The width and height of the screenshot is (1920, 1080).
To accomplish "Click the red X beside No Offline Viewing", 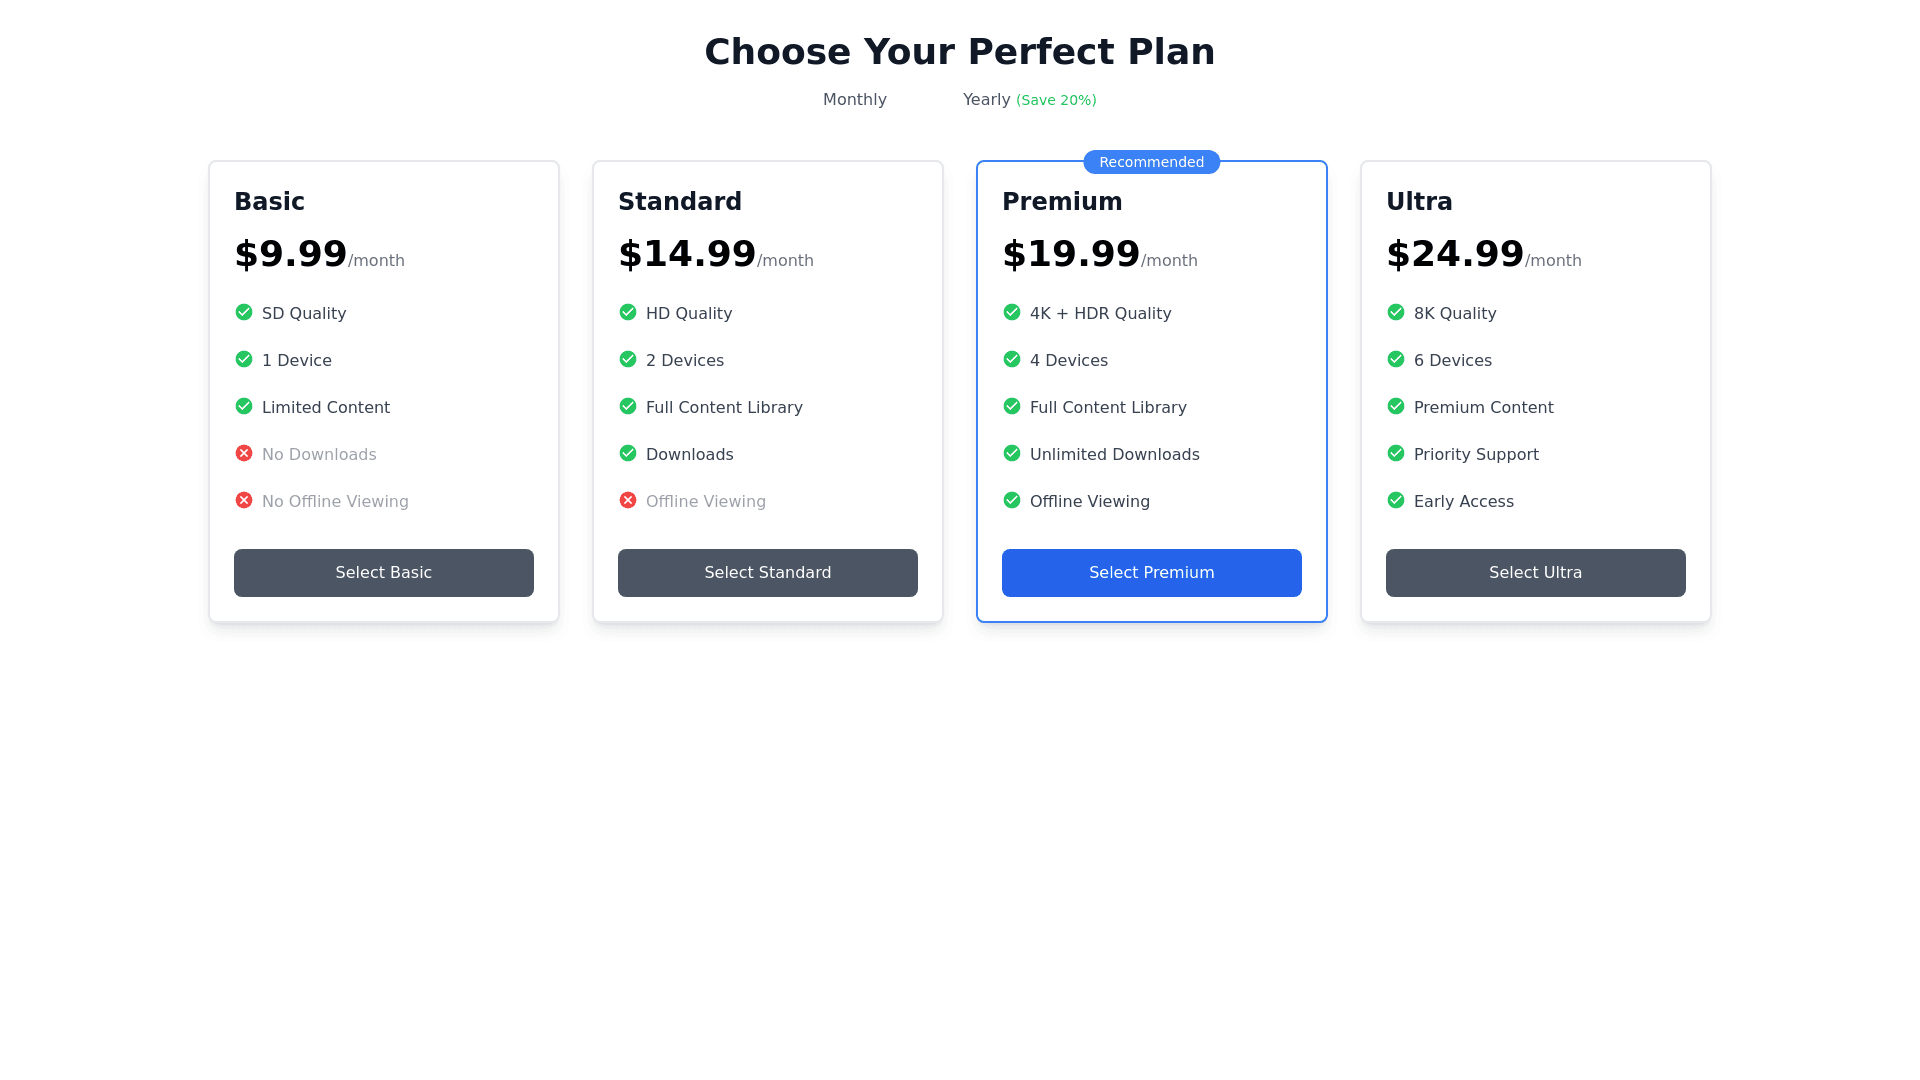I will click(244, 500).
